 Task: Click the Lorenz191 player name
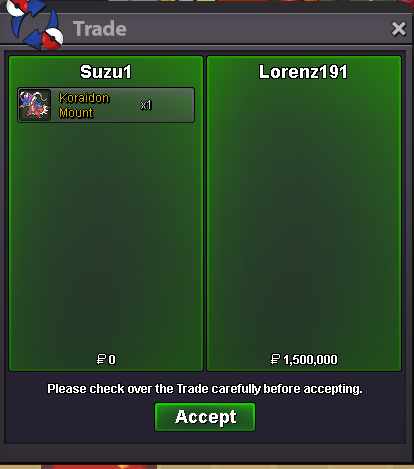(x=303, y=72)
